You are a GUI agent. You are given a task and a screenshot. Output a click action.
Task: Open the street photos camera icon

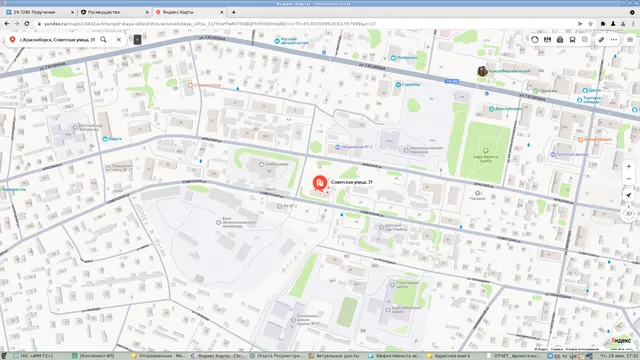pyautogui.click(x=560, y=40)
